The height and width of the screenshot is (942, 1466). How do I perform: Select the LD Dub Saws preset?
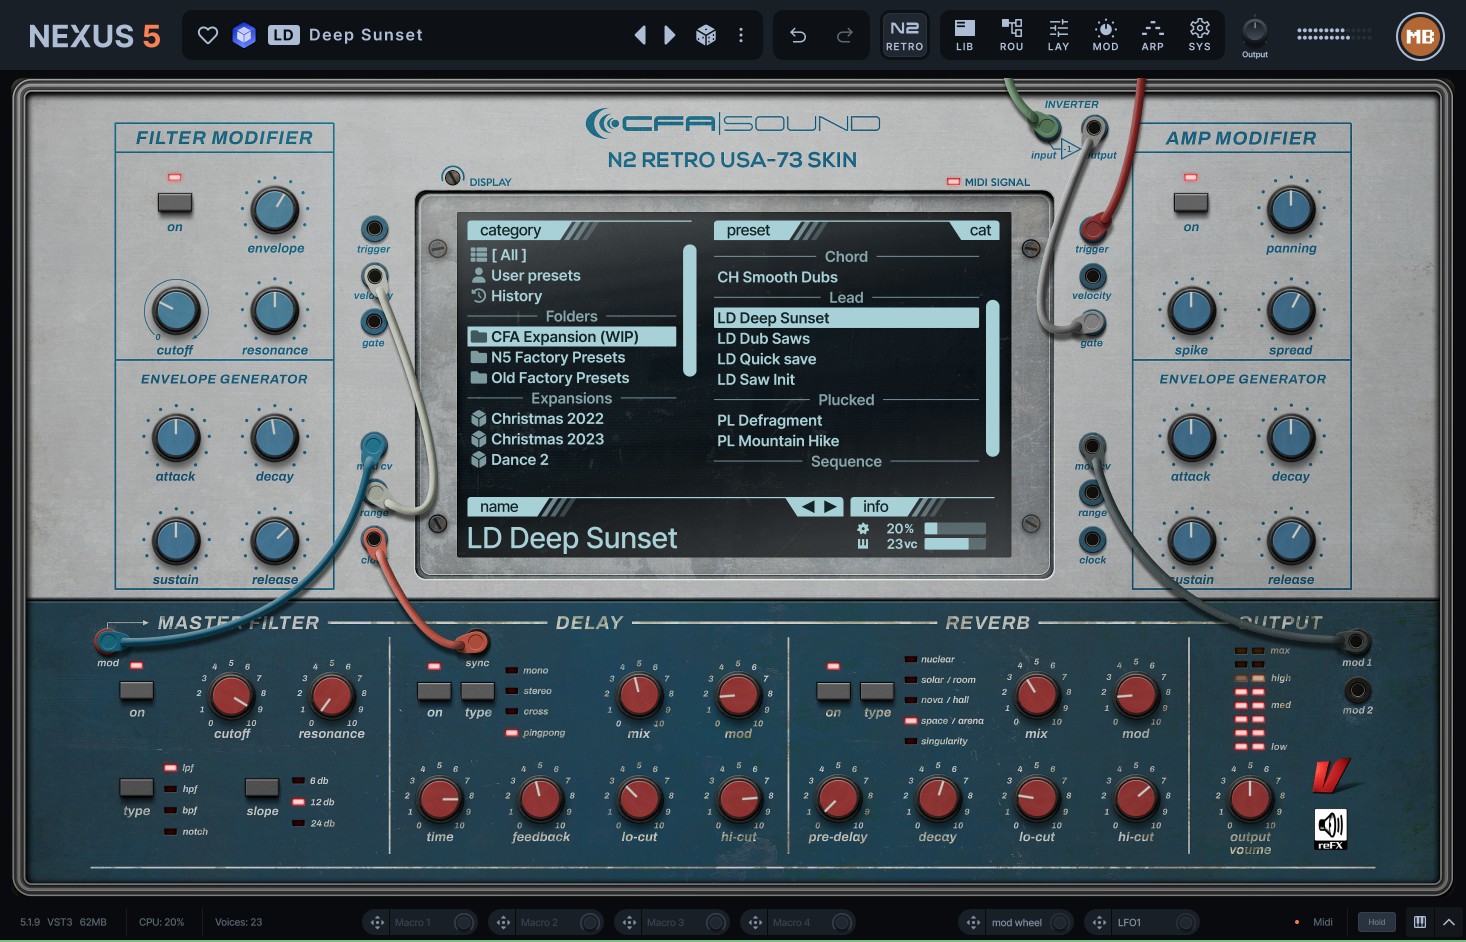pyautogui.click(x=846, y=339)
